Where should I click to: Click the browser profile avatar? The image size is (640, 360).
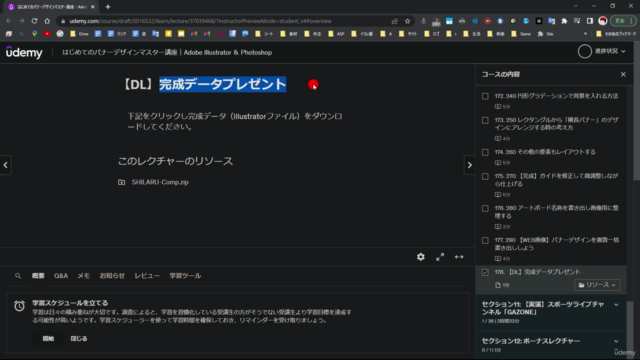(603, 21)
